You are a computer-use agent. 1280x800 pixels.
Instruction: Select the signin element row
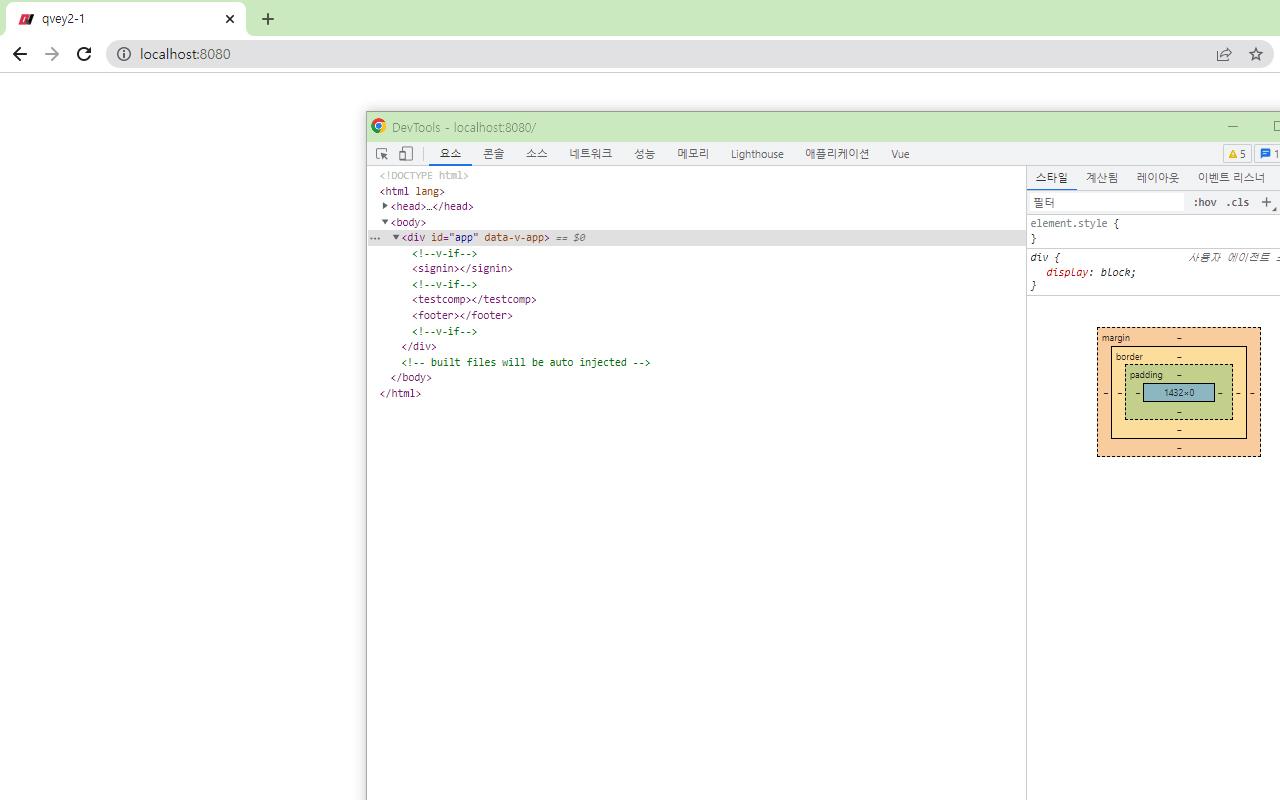pyautogui.click(x=697, y=269)
